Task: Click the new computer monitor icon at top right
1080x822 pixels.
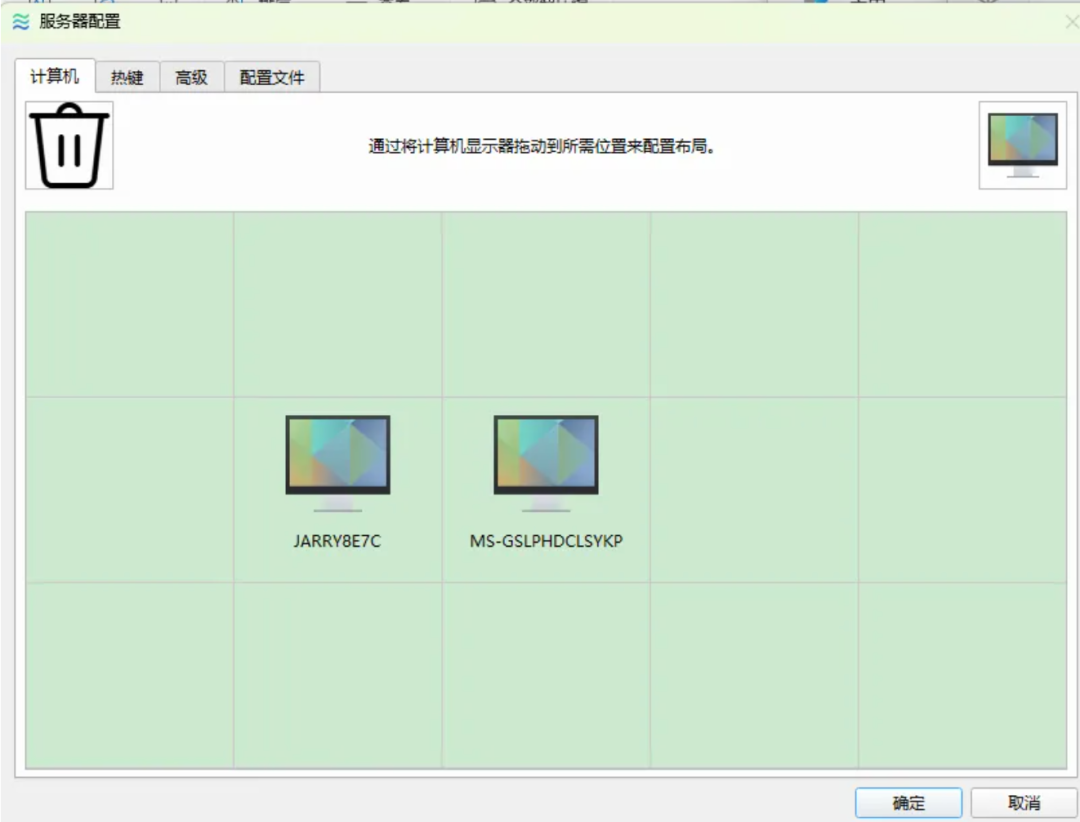Action: point(1022,146)
